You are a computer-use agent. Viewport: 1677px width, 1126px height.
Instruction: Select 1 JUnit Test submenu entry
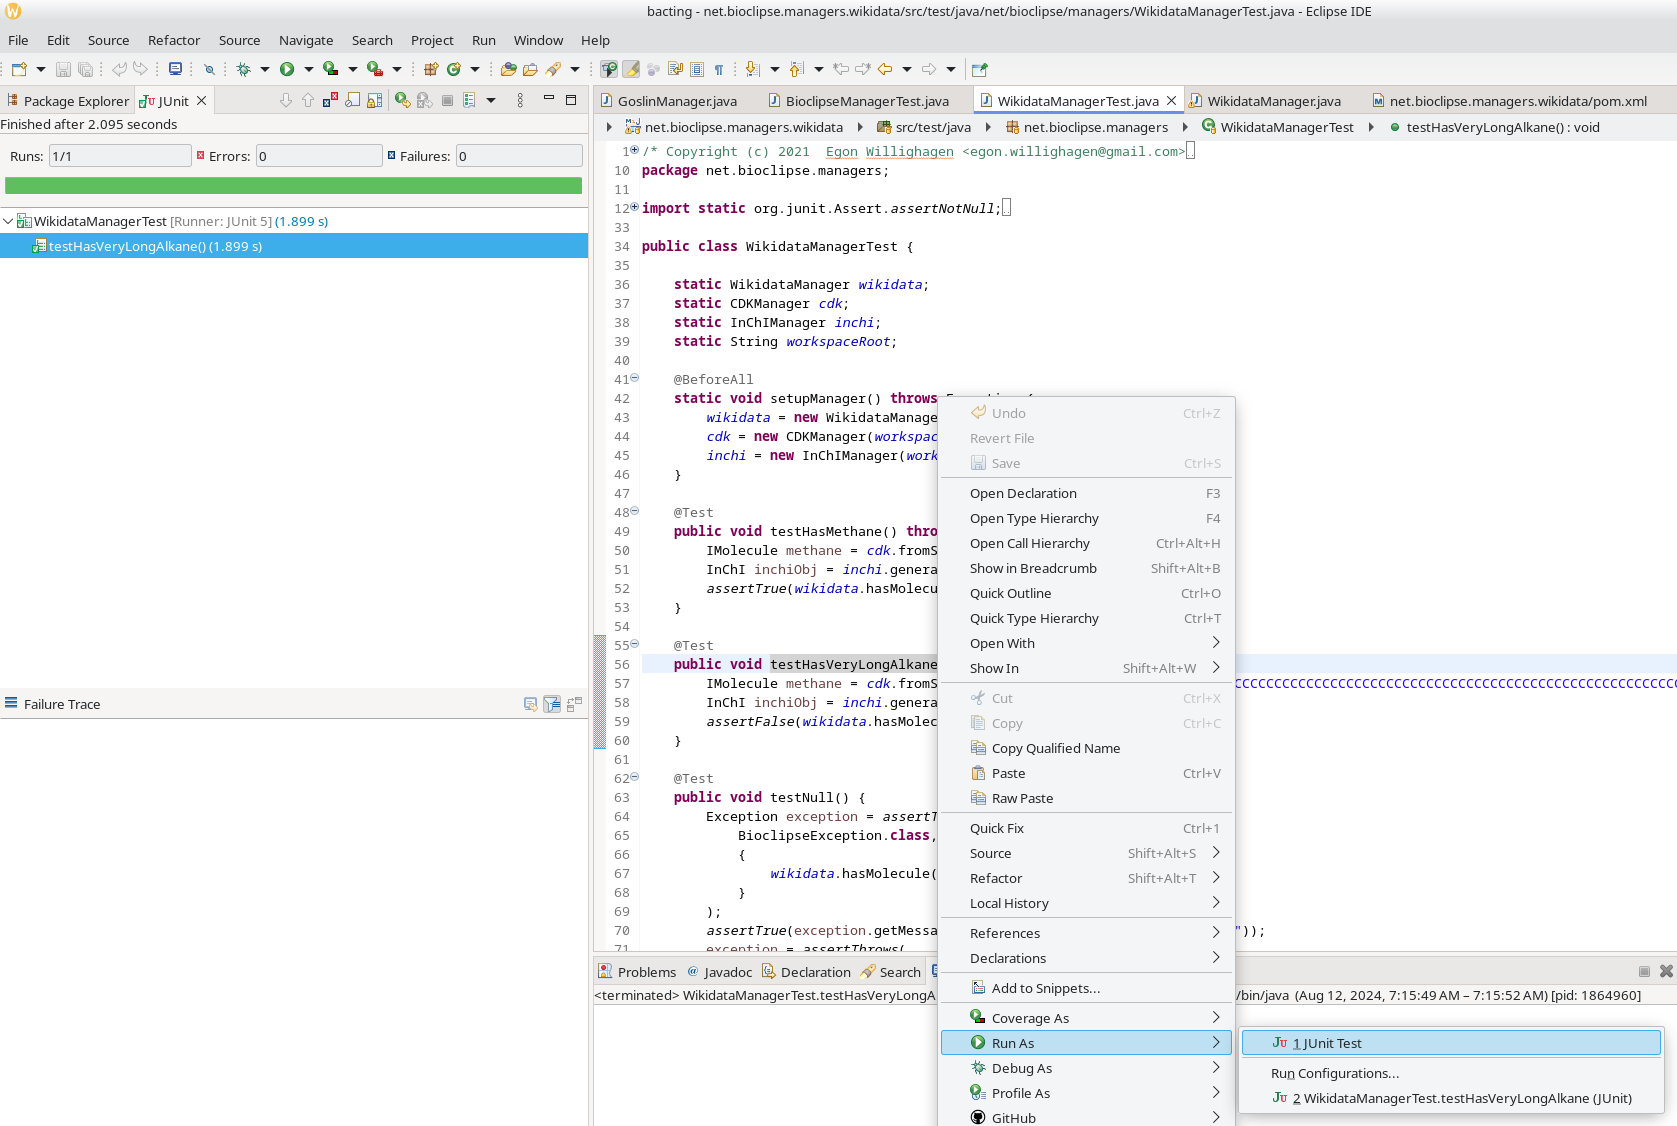[x=1451, y=1043]
